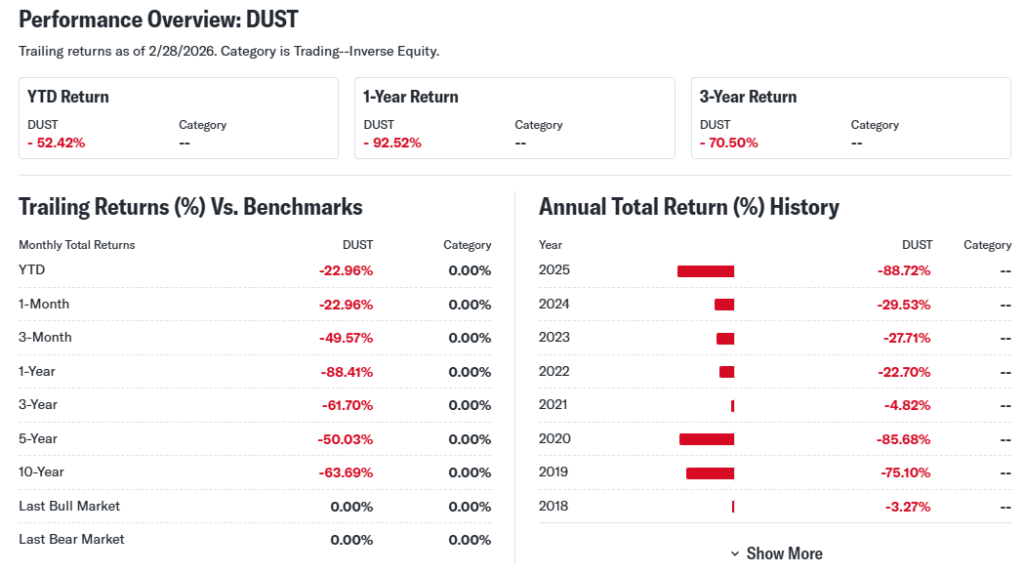Screen dimensions: 1024x574
Task: Expand Show More under annual return history
Action: pos(783,553)
